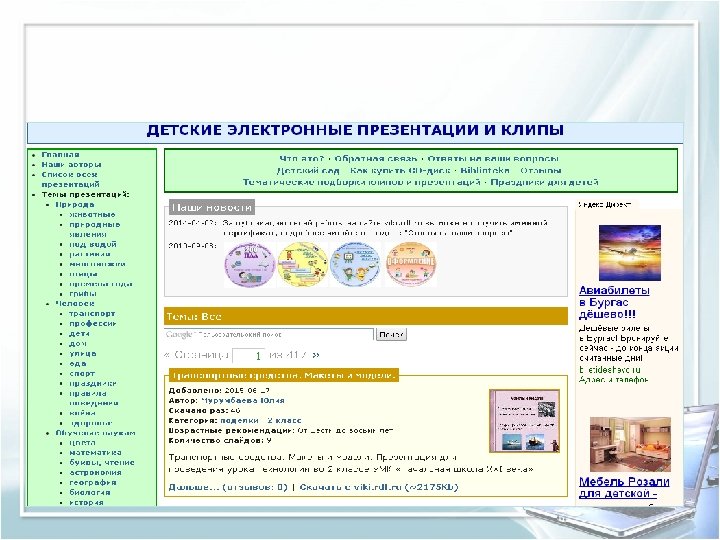Open Ответы на ваши вопросы link
The image size is (720, 540).
(493, 159)
